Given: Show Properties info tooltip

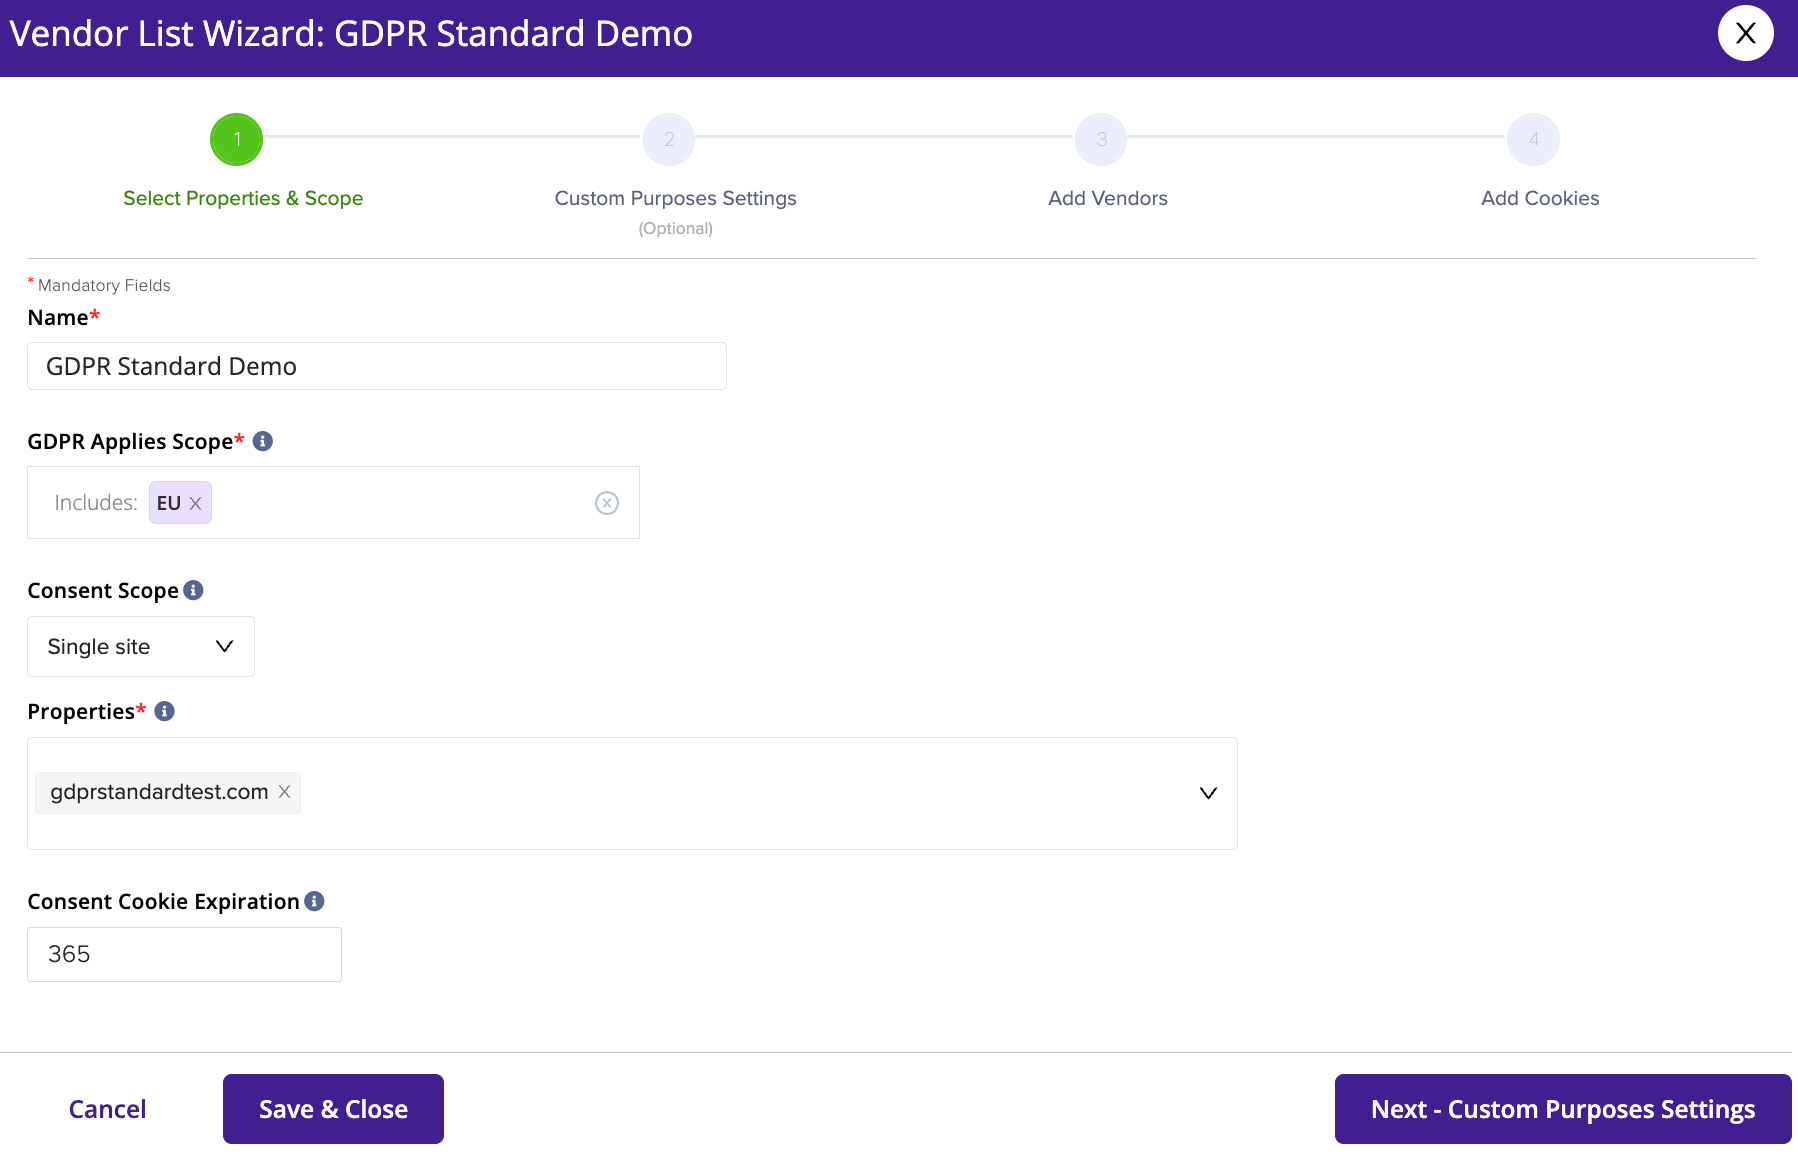Looking at the screenshot, I should click(x=165, y=711).
